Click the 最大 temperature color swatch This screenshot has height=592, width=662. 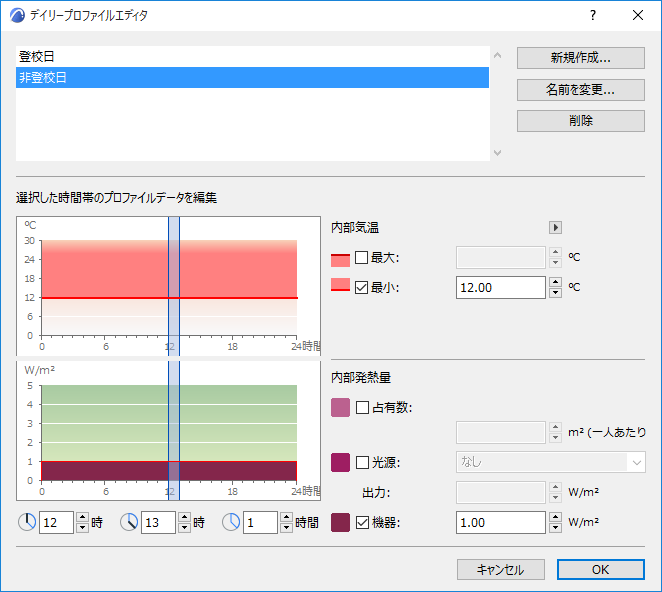340,259
